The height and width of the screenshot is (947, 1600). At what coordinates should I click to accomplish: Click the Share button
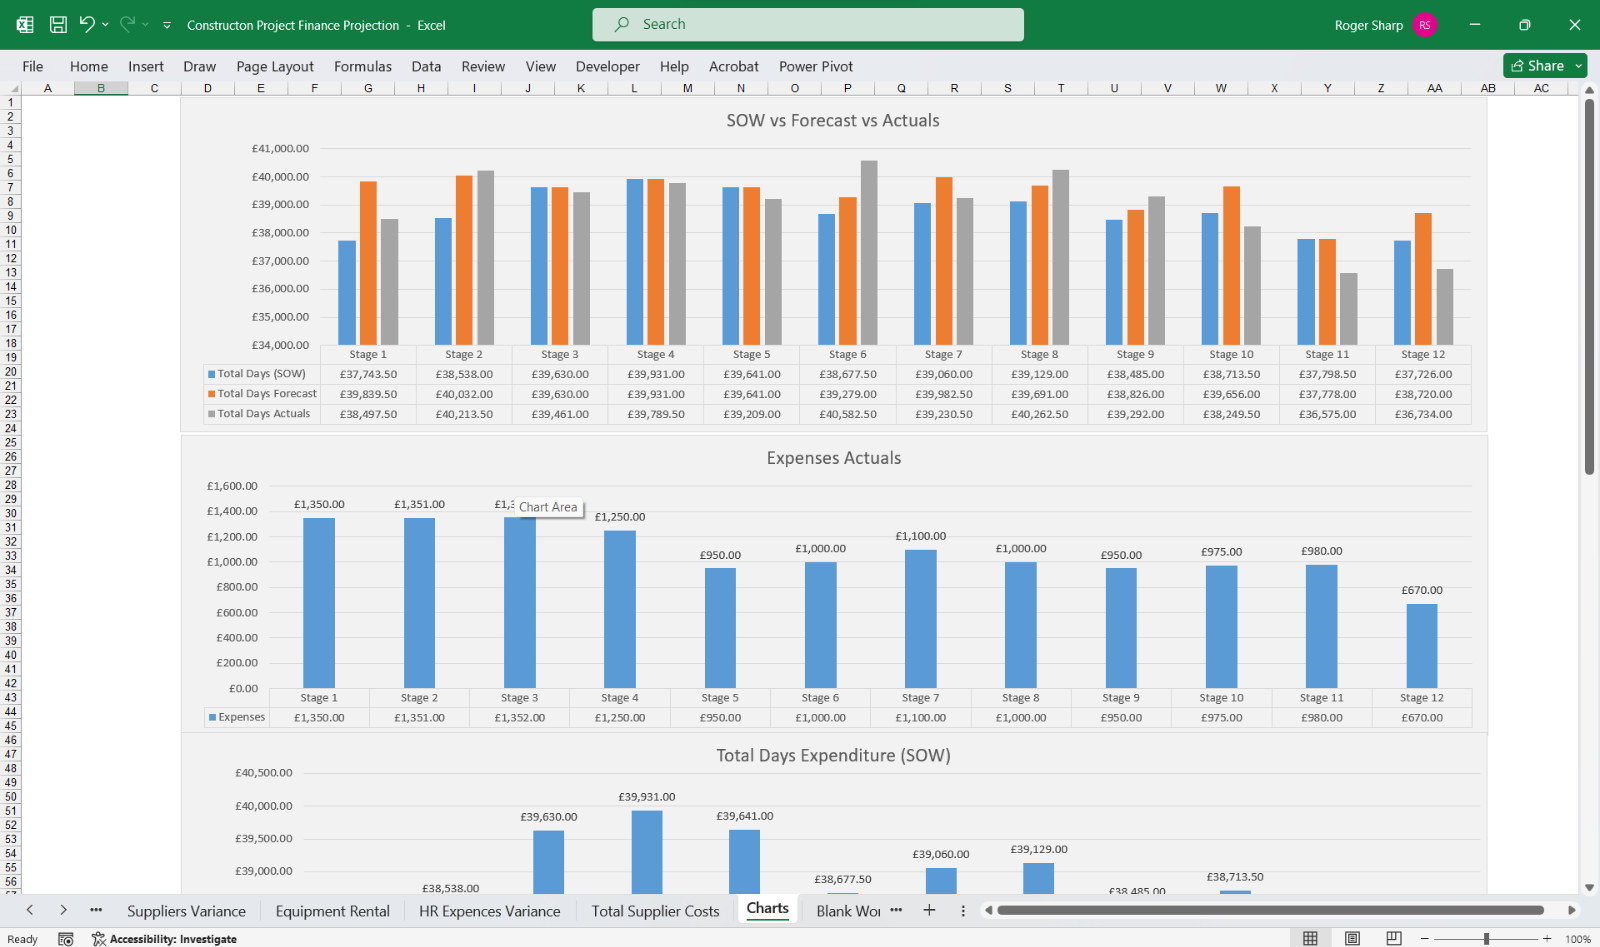coord(1537,65)
